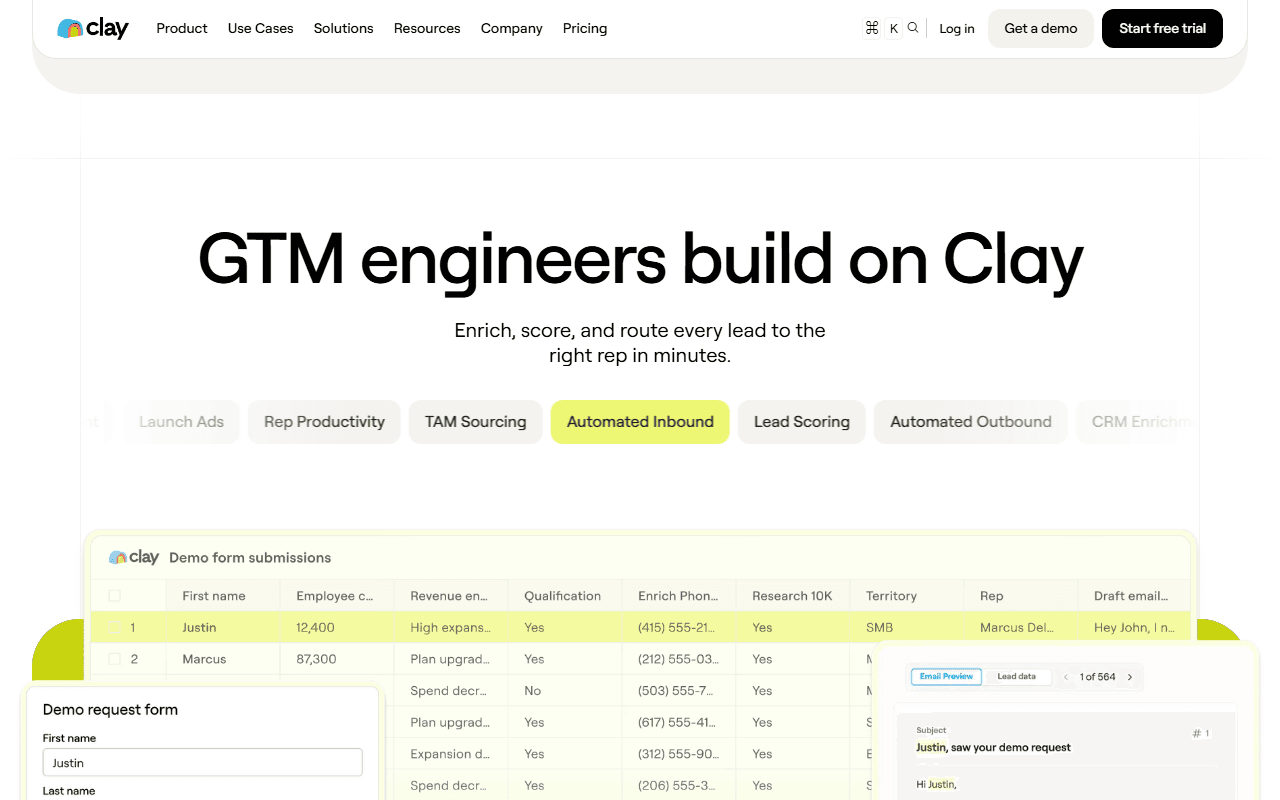1280x800 pixels.
Task: Tick the select-all checkbox in the table header
Action: pos(114,595)
